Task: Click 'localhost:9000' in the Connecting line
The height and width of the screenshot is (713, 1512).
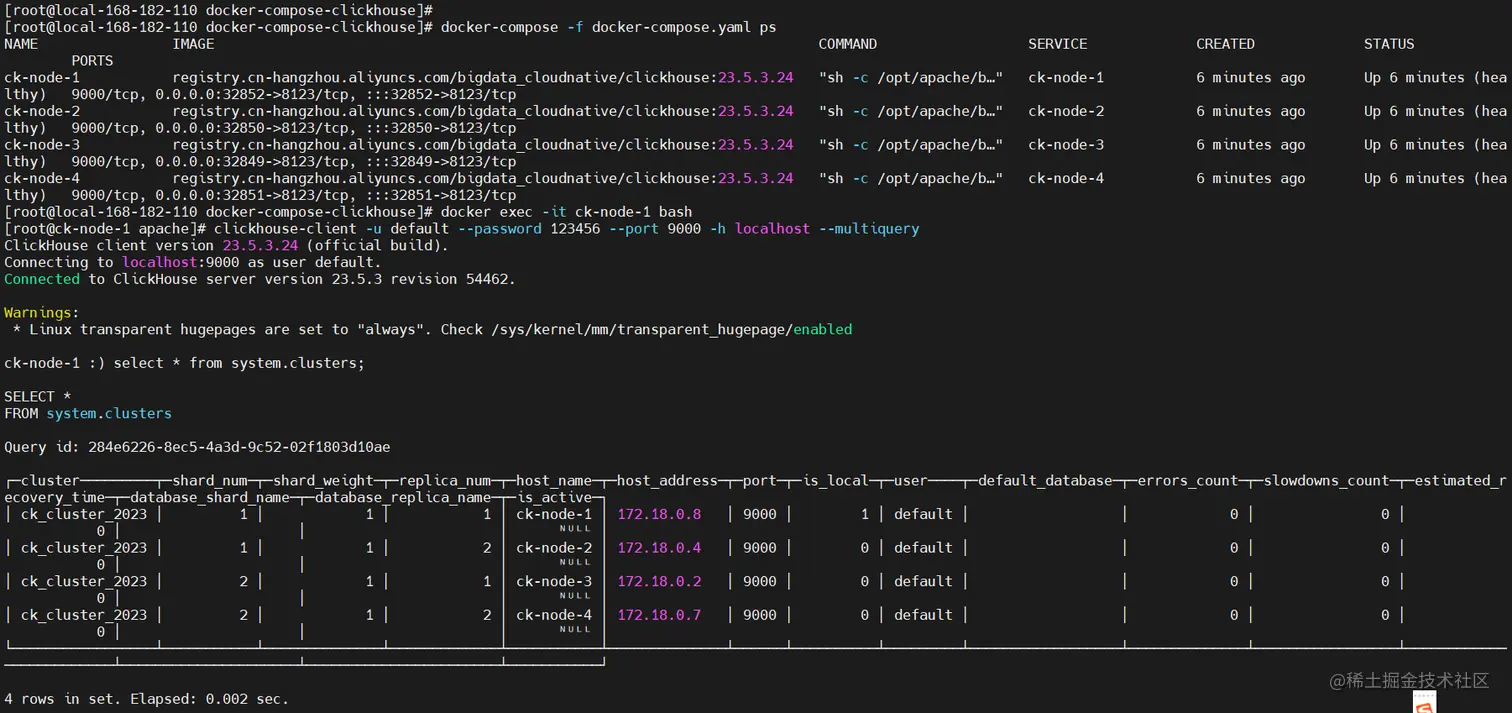Action: tap(180, 262)
